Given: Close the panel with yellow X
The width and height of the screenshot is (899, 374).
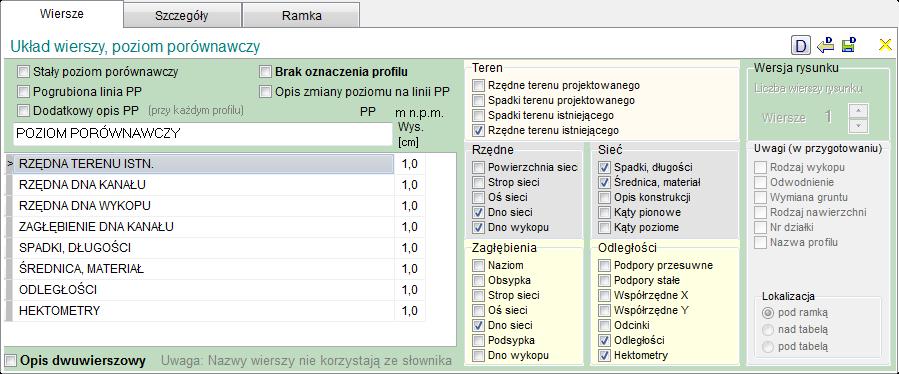Looking at the screenshot, I should tap(885, 45).
